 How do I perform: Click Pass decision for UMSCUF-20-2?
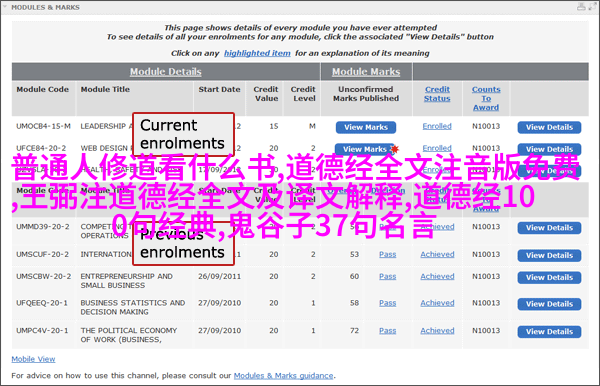point(388,254)
